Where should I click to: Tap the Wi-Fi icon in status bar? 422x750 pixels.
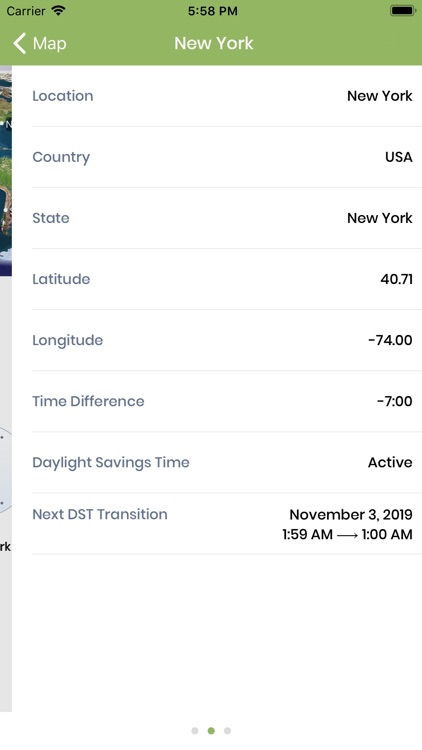(x=58, y=11)
